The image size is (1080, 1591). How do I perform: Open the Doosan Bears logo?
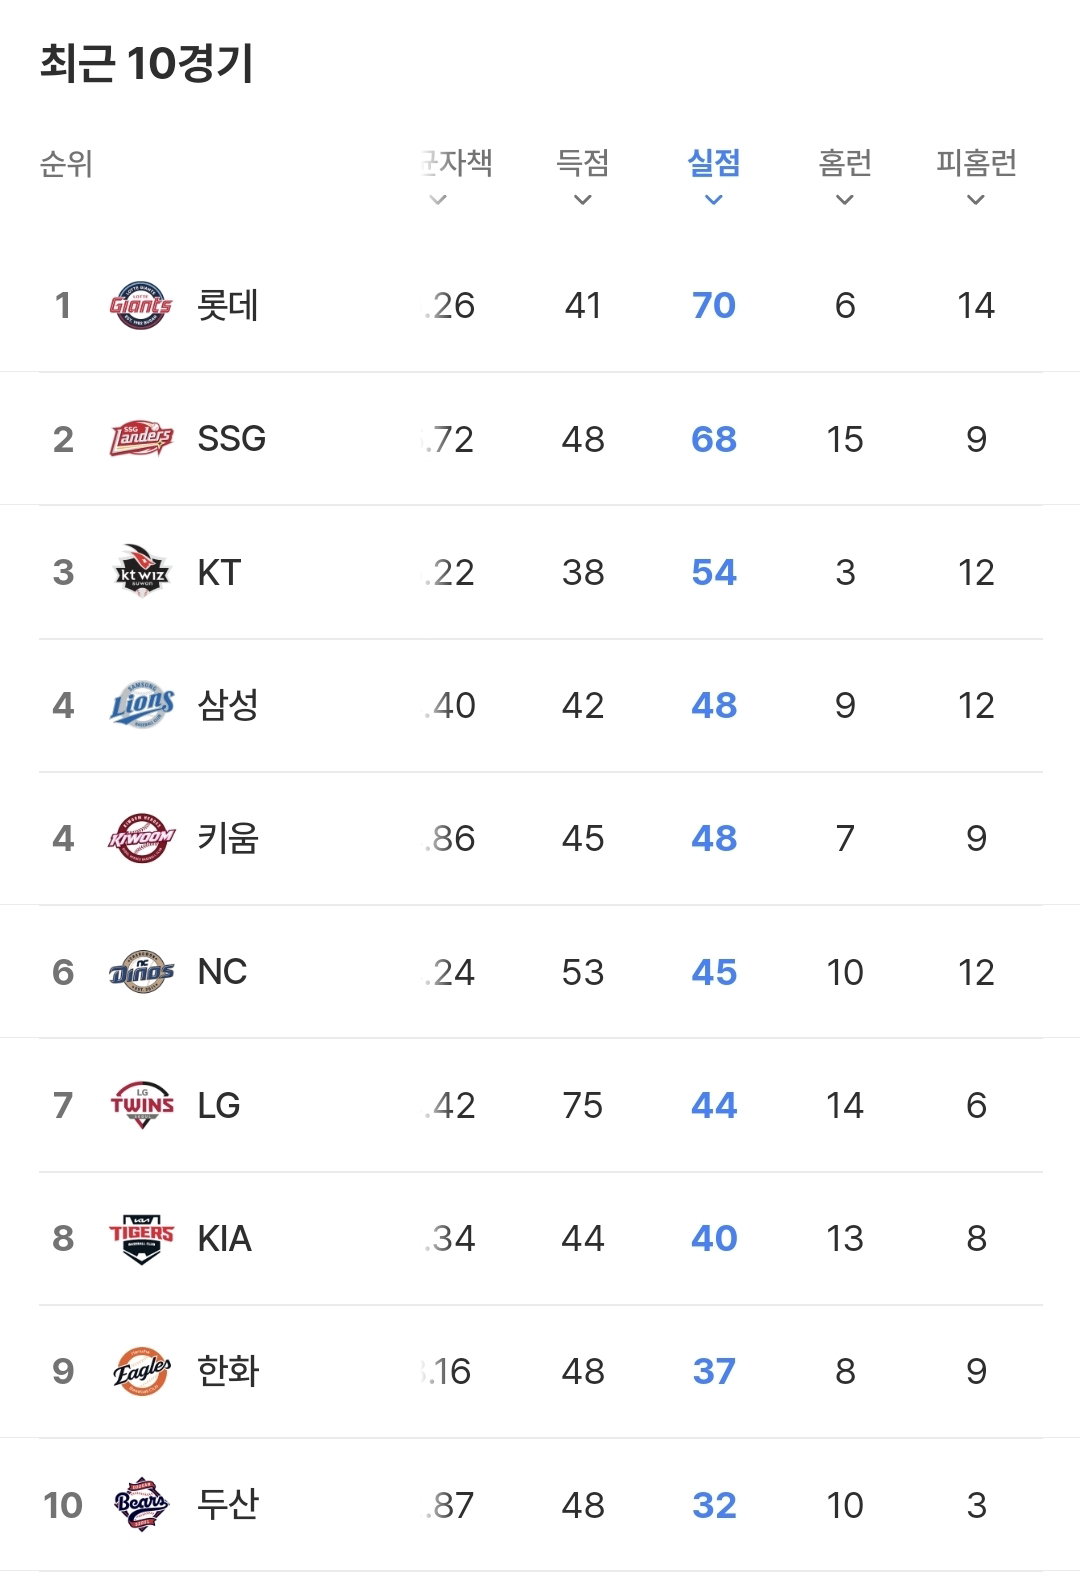pyautogui.click(x=141, y=1504)
